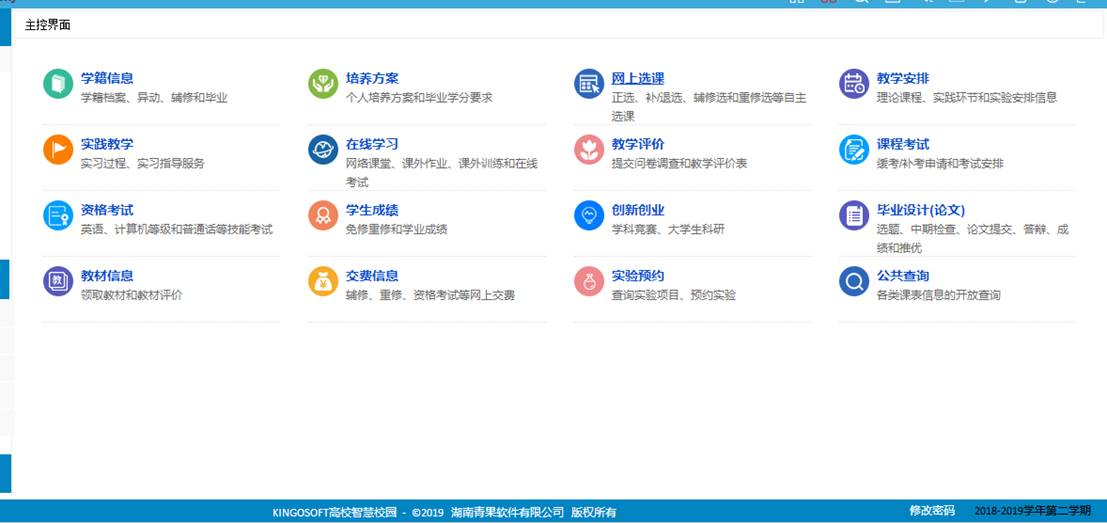Click the green 学籍信息 book icon
Image resolution: width=1107 pixels, height=523 pixels.
[58, 84]
